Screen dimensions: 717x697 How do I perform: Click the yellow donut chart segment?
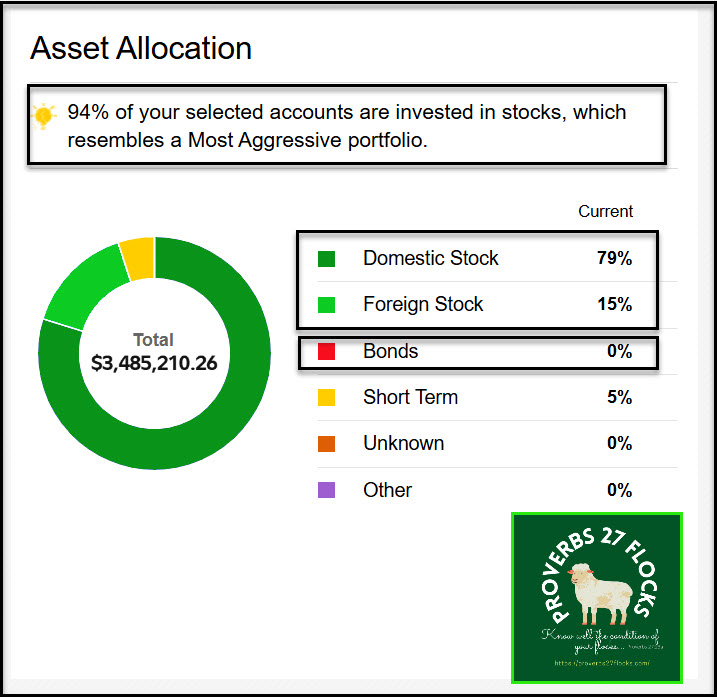(137, 257)
